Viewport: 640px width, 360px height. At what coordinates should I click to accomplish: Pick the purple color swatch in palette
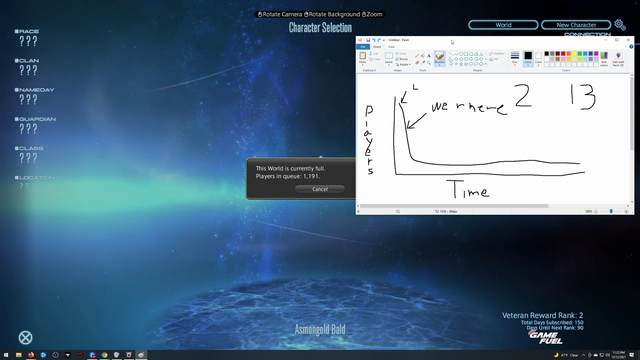[x=596, y=53]
